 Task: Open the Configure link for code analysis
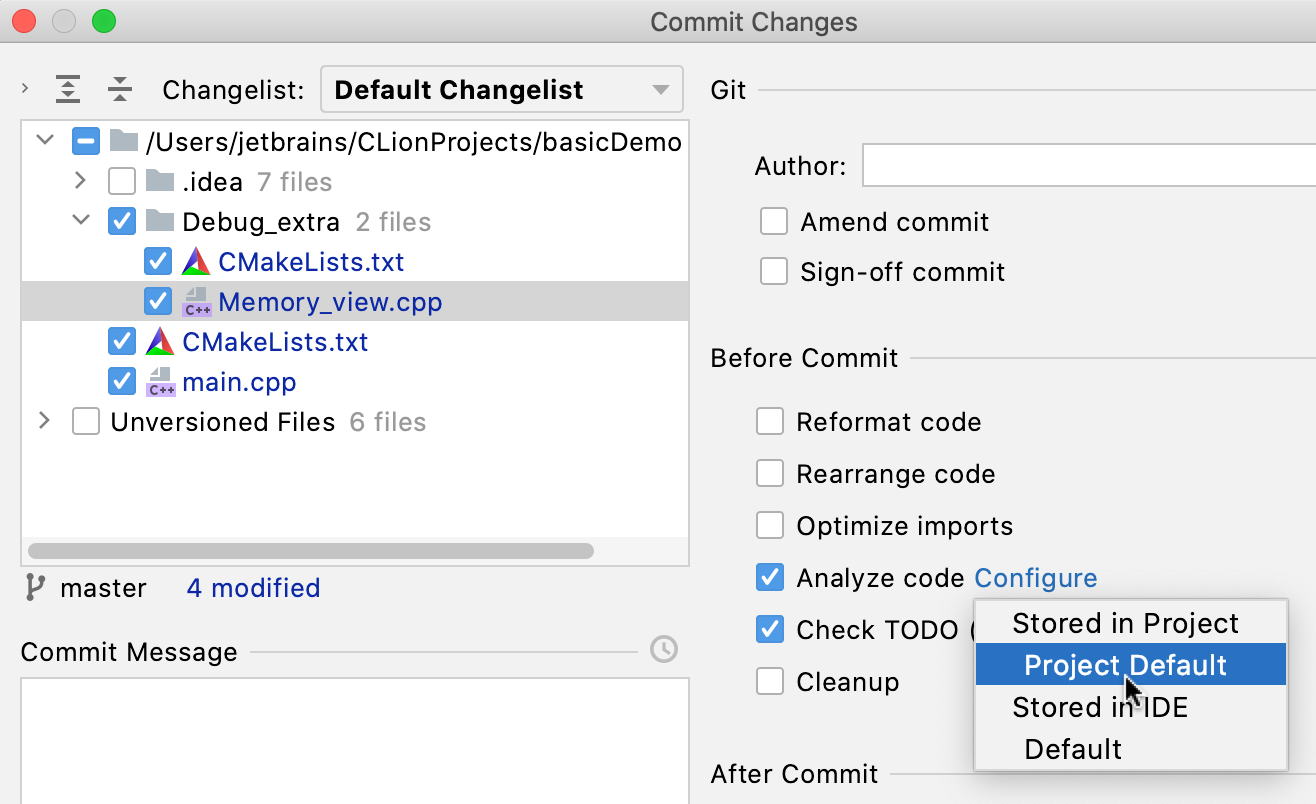click(x=1035, y=578)
